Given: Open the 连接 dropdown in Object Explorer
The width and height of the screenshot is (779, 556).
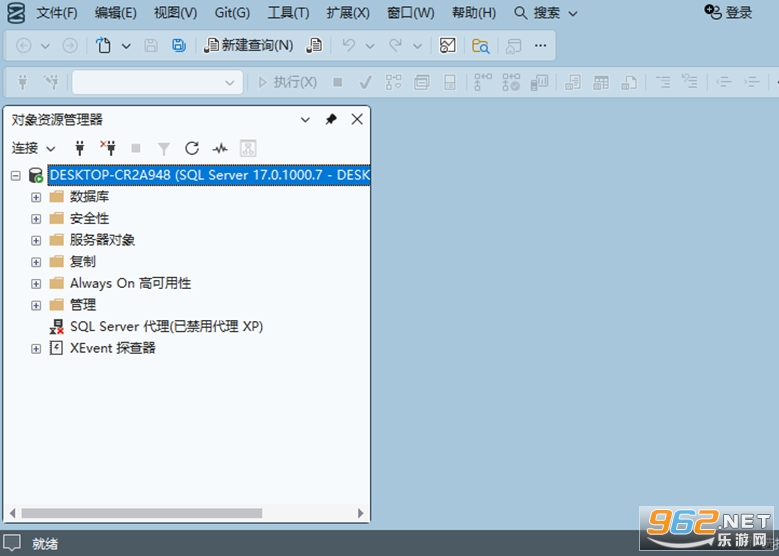Looking at the screenshot, I should pos(33,148).
